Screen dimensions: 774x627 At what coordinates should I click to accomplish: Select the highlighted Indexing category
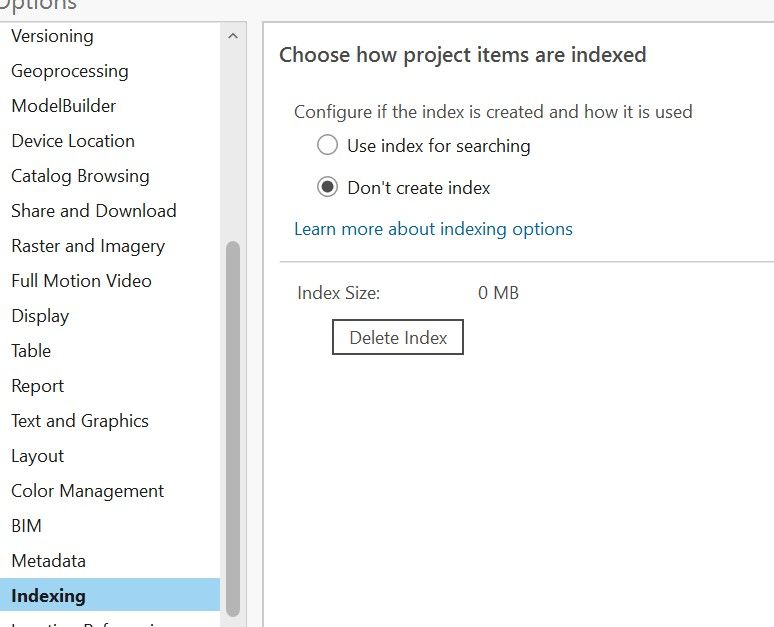click(x=48, y=596)
